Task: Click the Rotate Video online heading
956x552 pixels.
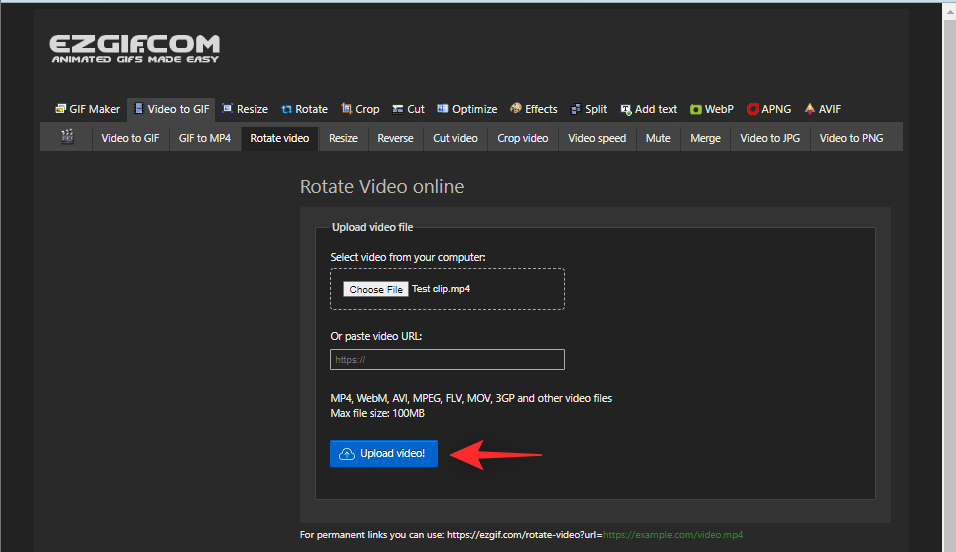Action: click(x=382, y=187)
